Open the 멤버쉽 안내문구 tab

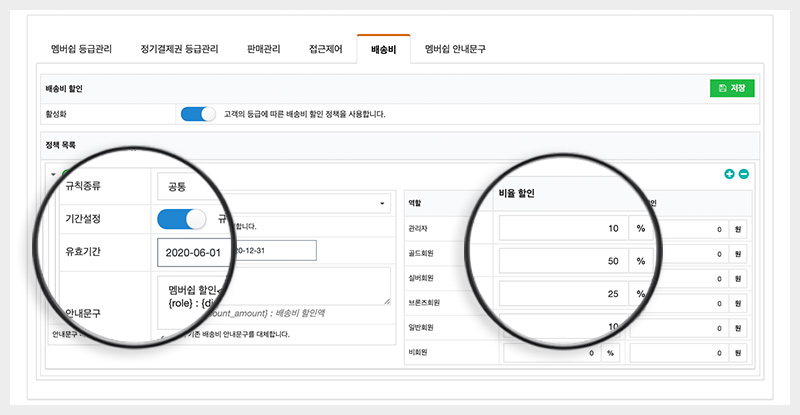pos(455,49)
